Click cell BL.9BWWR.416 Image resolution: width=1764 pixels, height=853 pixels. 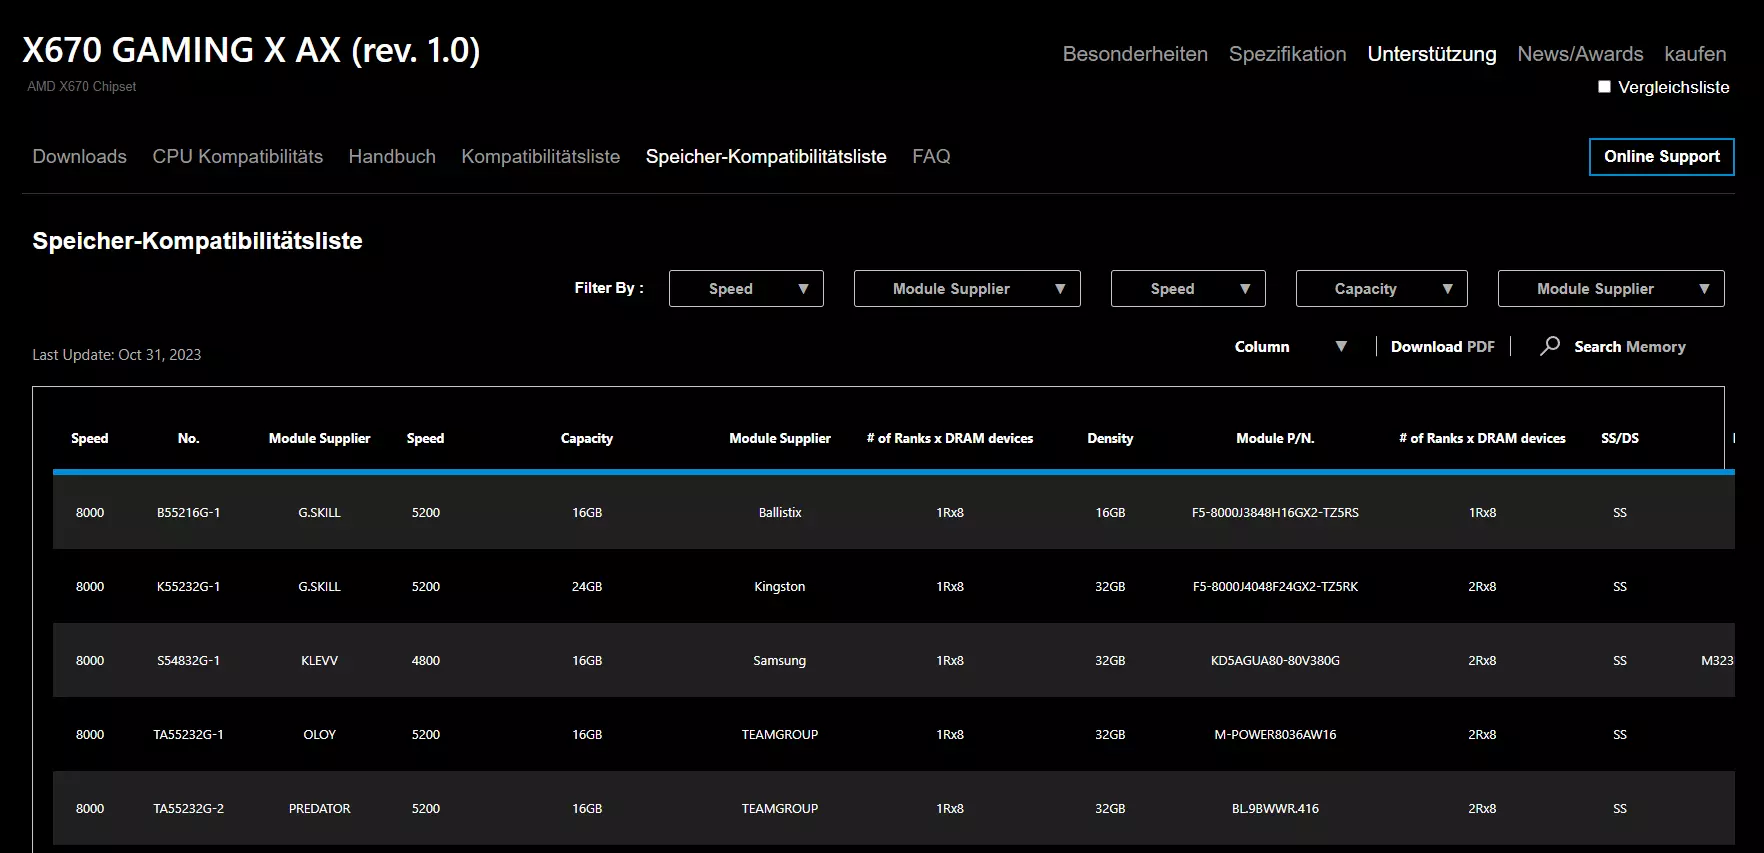(1275, 808)
